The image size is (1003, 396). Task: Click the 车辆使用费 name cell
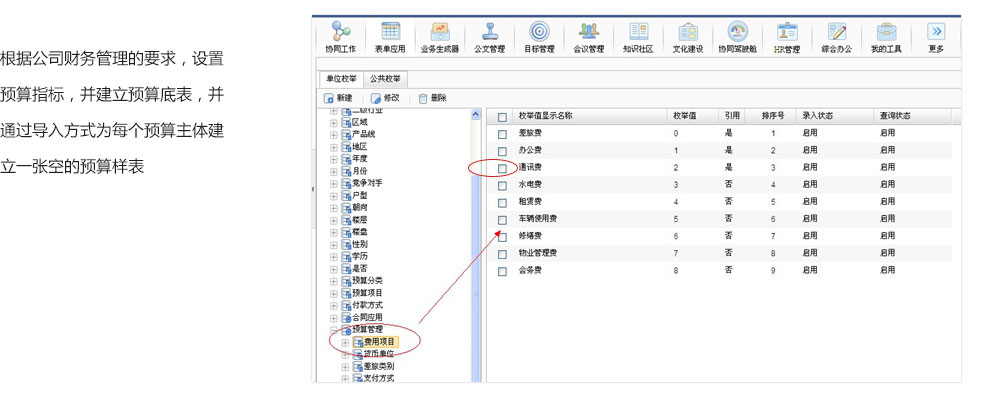(537, 219)
